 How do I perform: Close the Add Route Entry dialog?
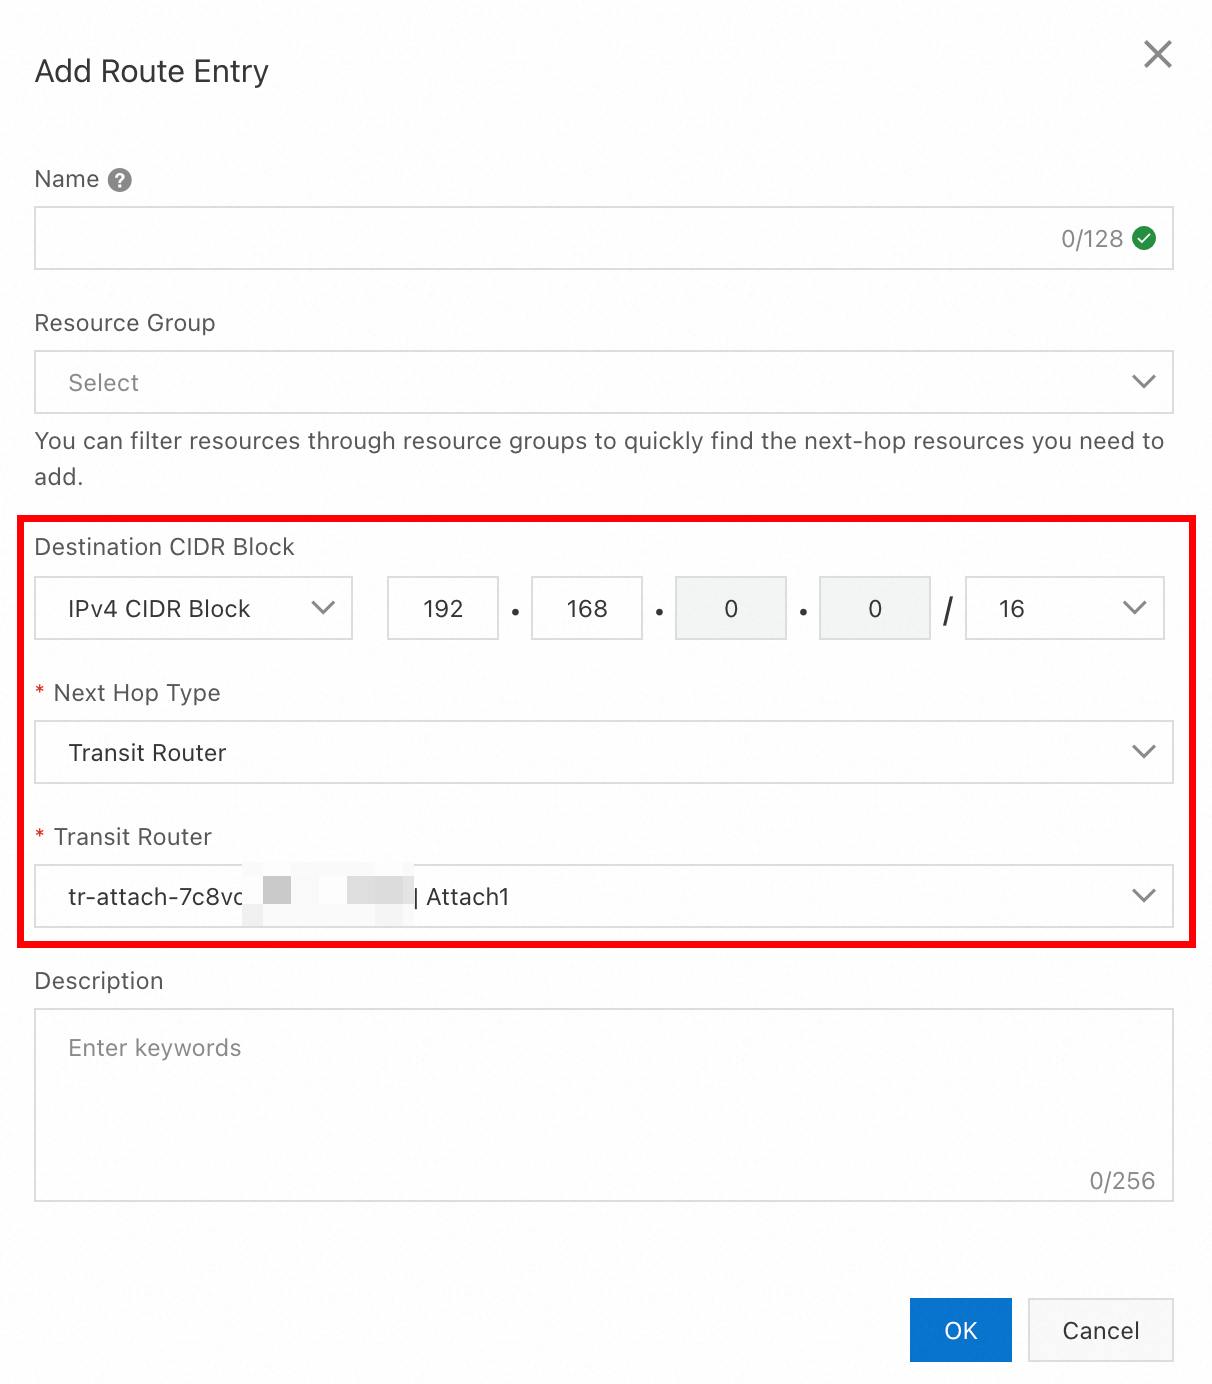pos(1157,54)
